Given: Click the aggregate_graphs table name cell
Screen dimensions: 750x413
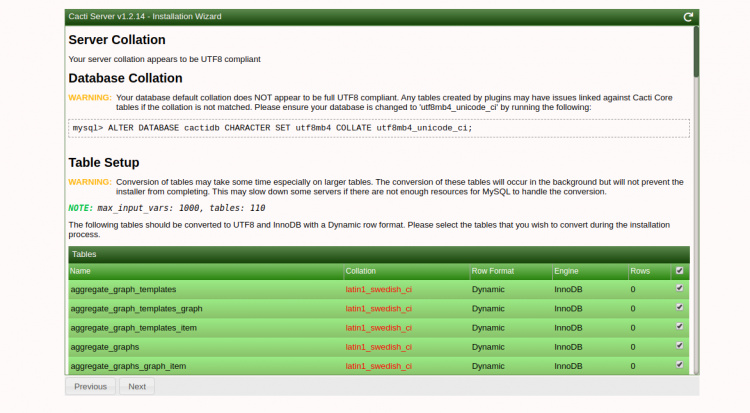Looking at the screenshot, I should (x=105, y=346).
